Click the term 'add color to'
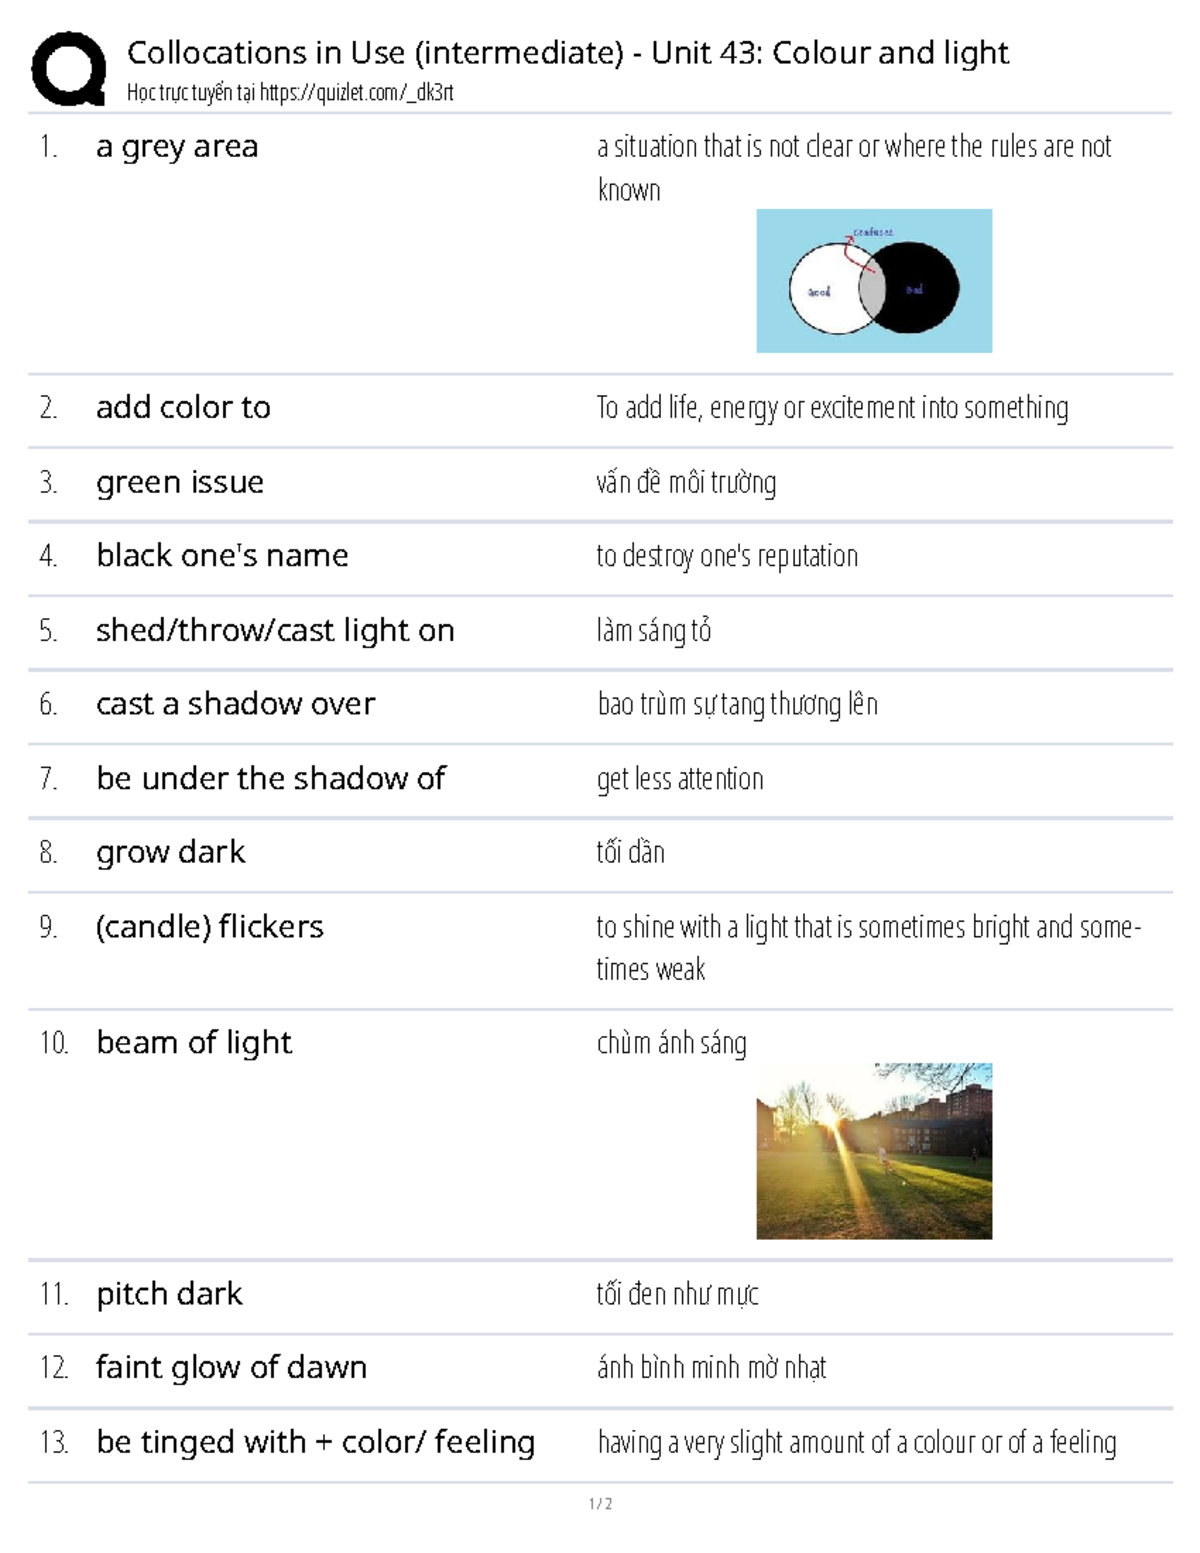The height and width of the screenshot is (1553, 1200). [x=183, y=408]
